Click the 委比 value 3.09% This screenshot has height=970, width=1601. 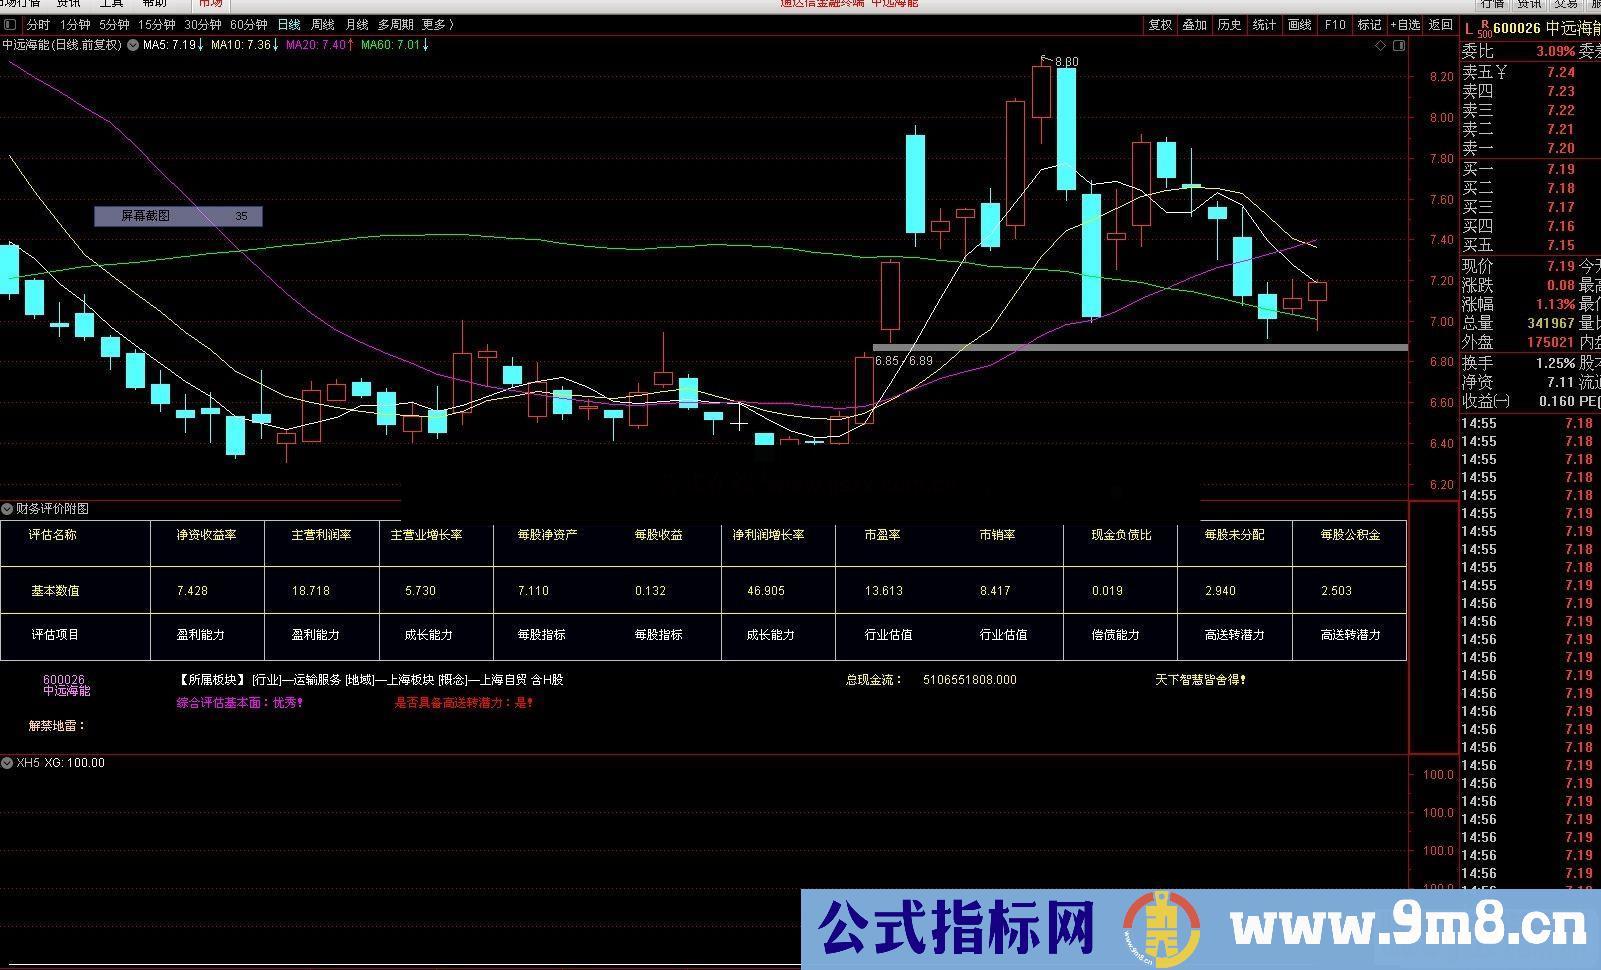[1555, 51]
